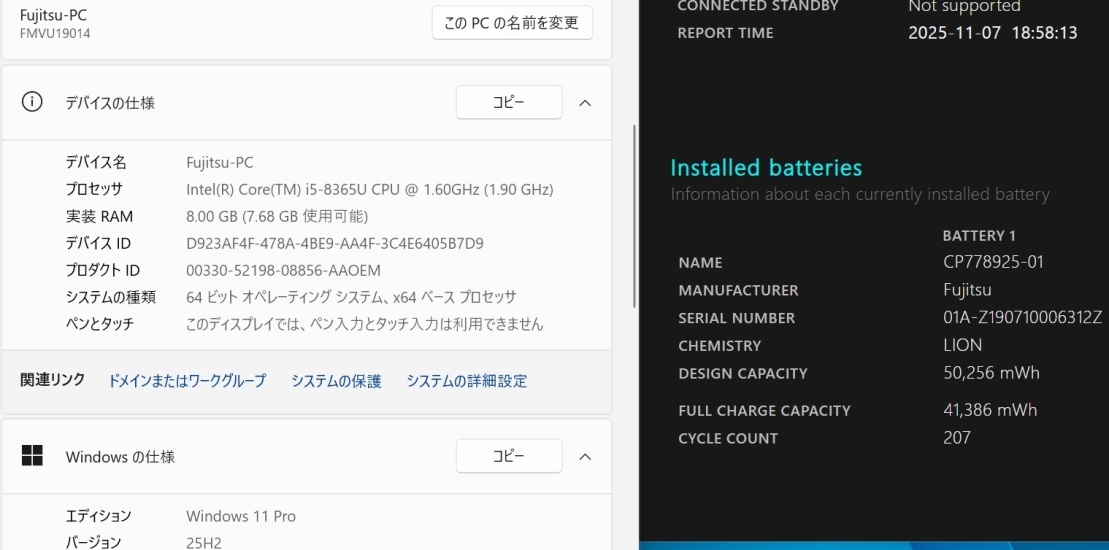
Task: Select the edition value Windows 11 Pro
Action: [x=241, y=516]
